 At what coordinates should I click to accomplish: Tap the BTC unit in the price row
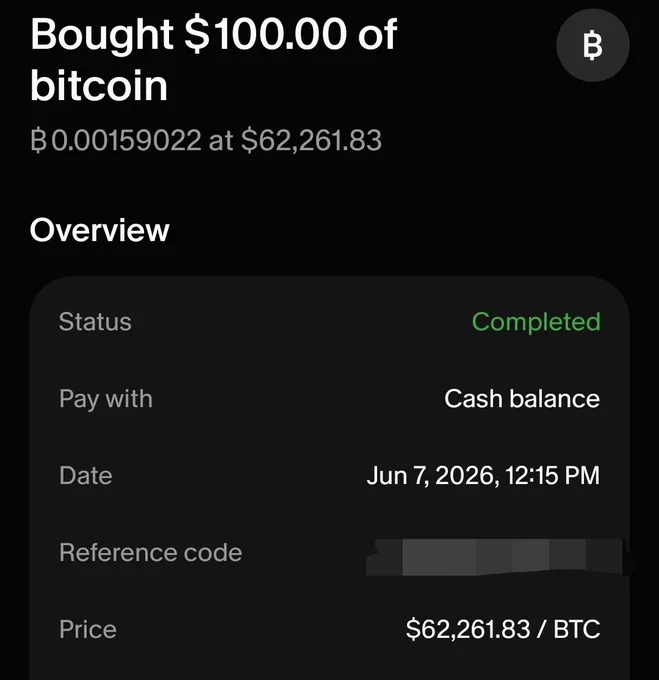577,629
